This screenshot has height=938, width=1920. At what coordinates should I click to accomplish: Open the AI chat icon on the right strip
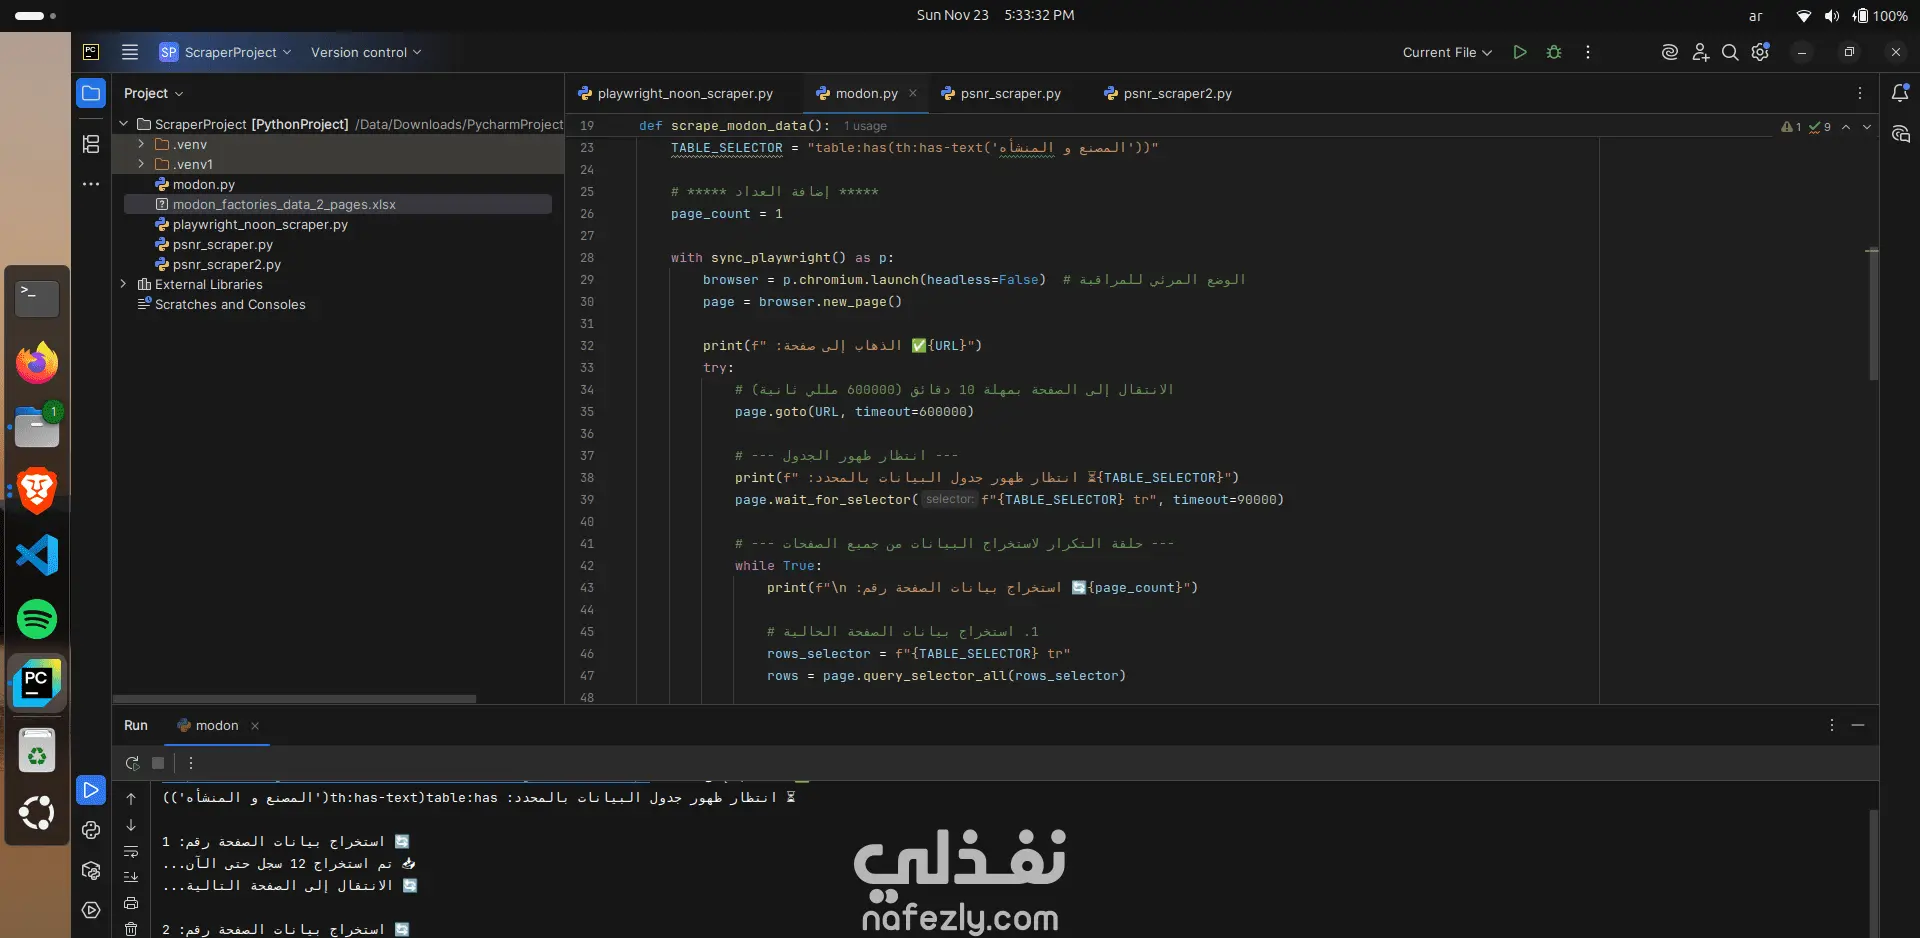[1900, 134]
